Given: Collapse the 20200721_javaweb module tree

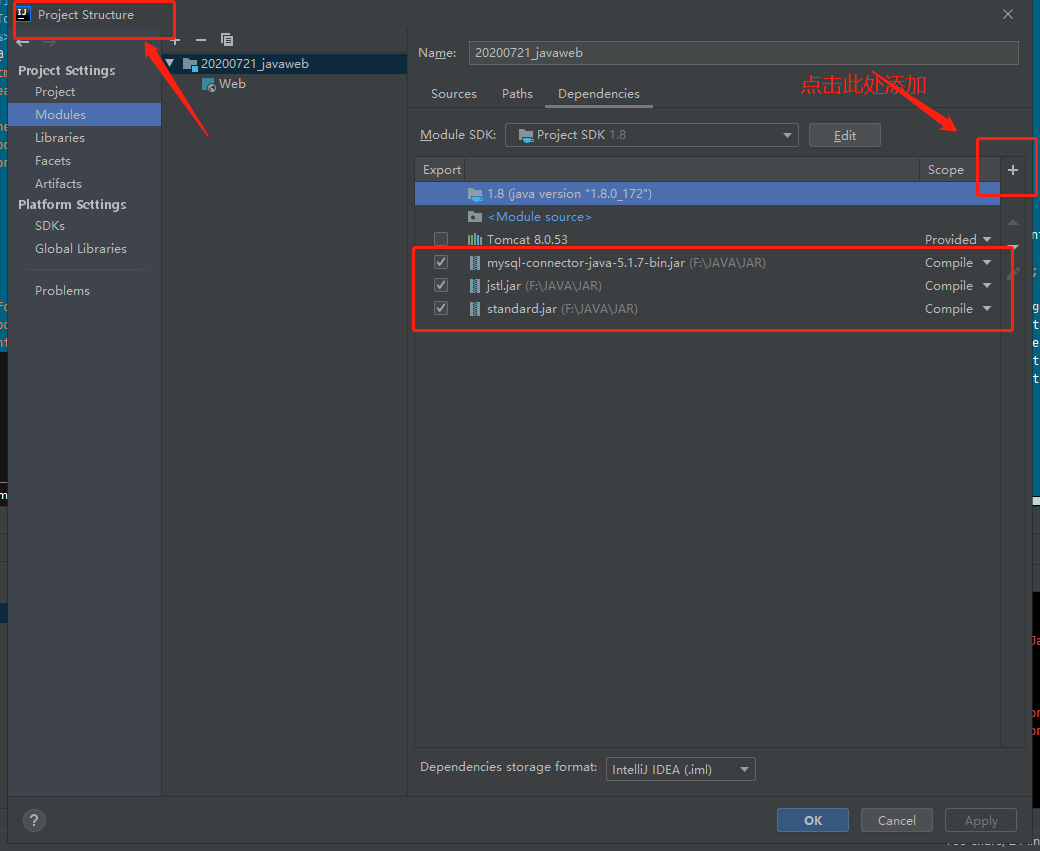Looking at the screenshot, I should point(170,64).
